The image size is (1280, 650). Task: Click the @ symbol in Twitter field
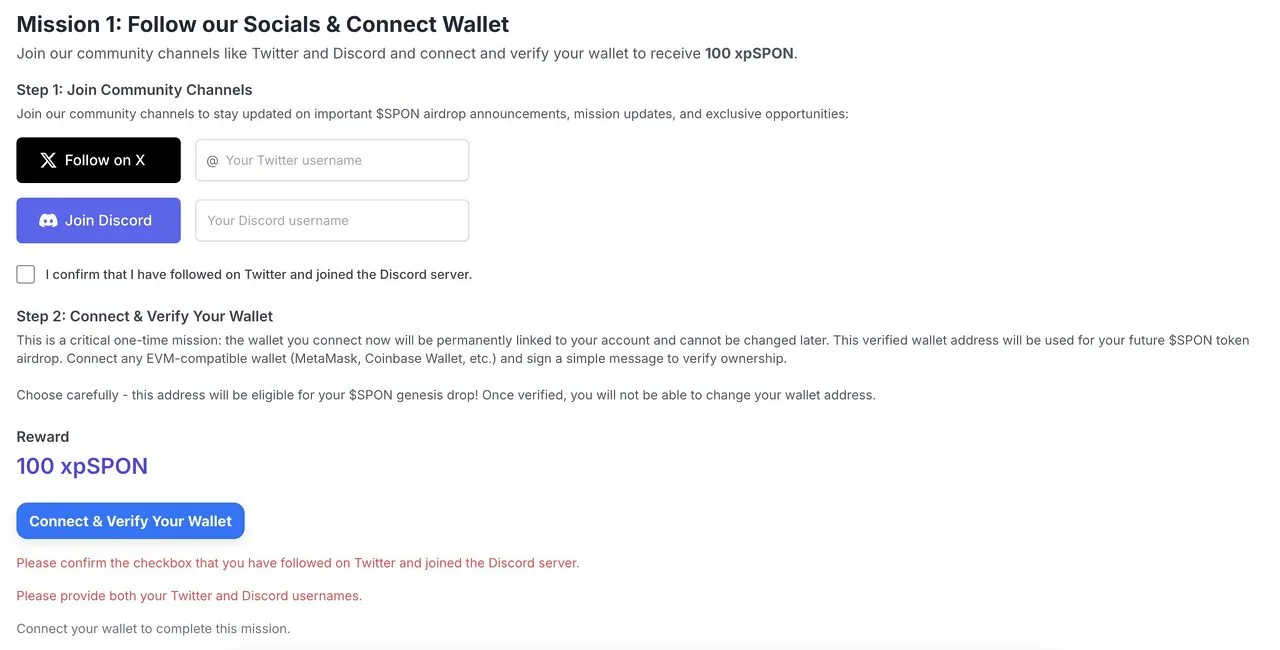(x=212, y=161)
